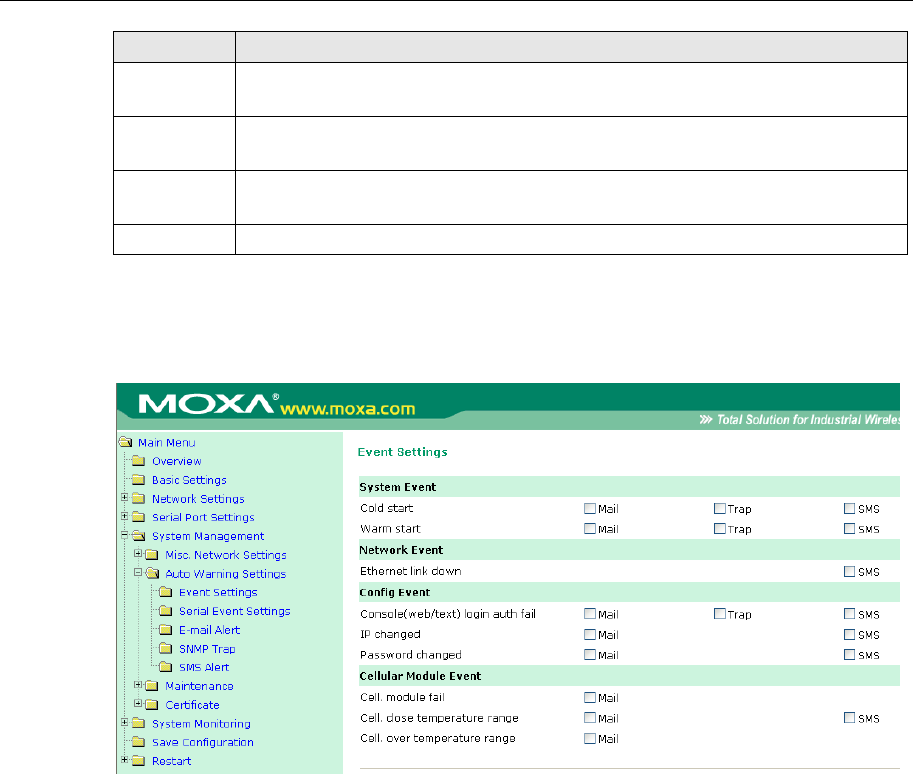The height and width of the screenshot is (774, 913).
Task: Expand the Restart tree node
Action: click(125, 759)
